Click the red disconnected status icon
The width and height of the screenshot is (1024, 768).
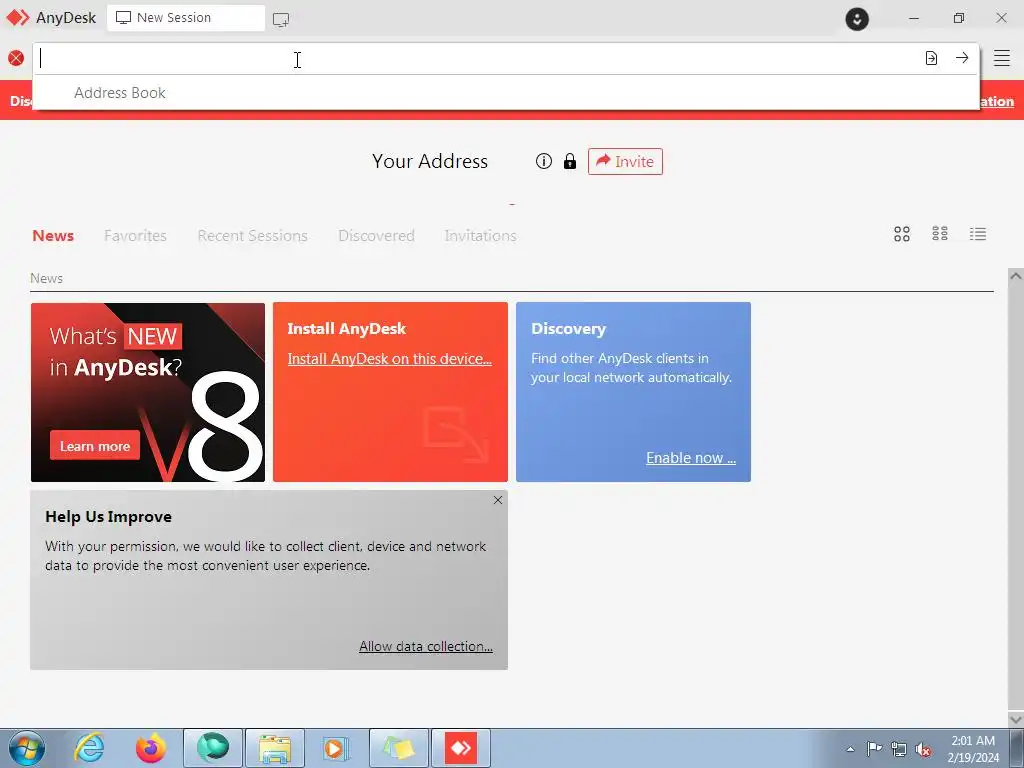tap(16, 58)
